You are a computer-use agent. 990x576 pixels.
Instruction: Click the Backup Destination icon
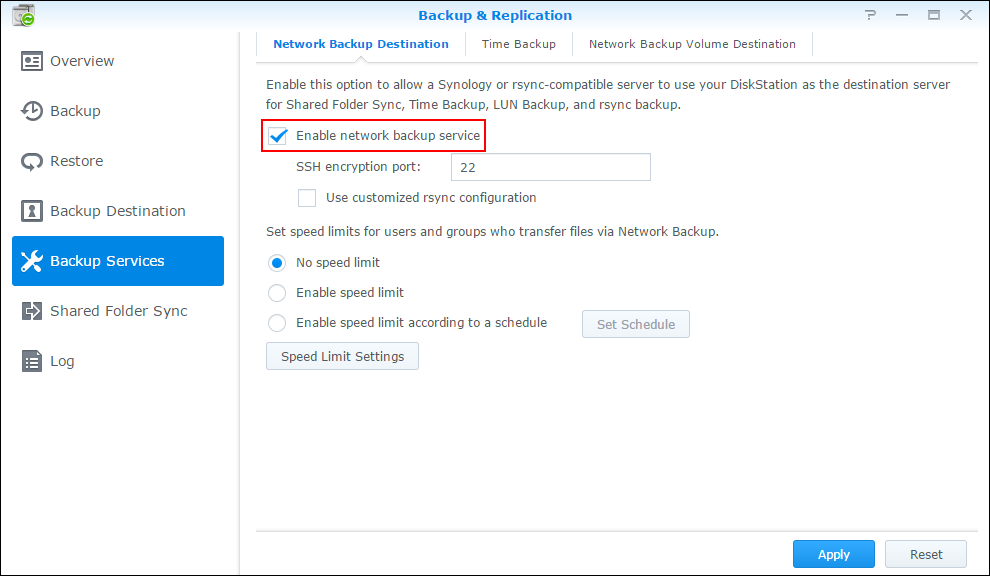point(32,211)
